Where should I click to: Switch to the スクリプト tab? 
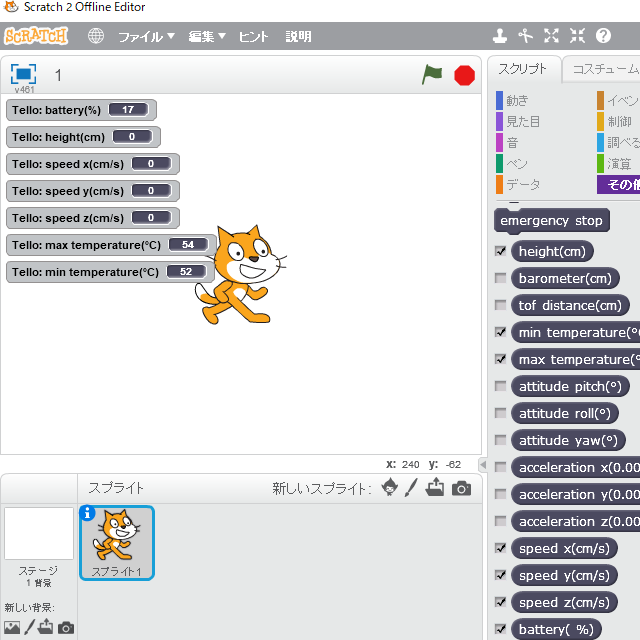click(x=523, y=69)
